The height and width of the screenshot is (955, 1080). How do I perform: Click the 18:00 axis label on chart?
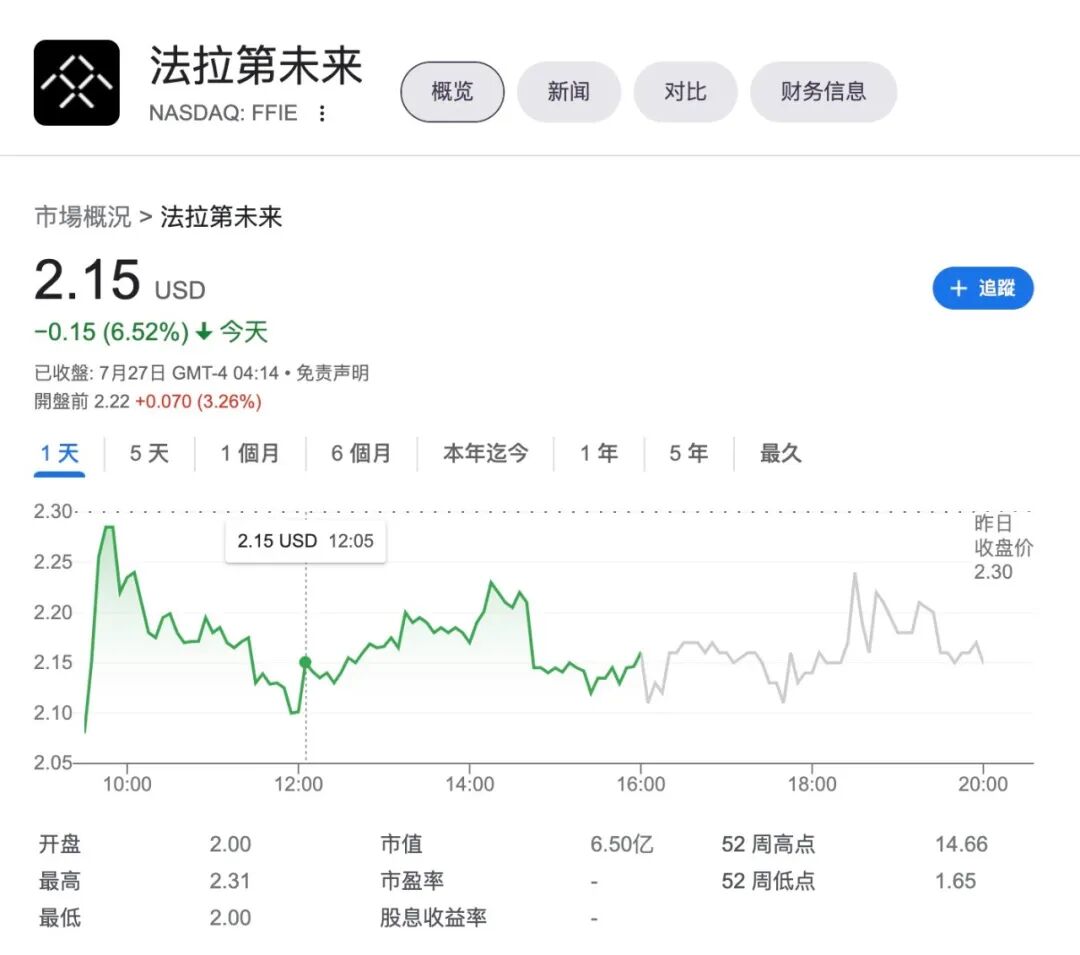(x=812, y=784)
